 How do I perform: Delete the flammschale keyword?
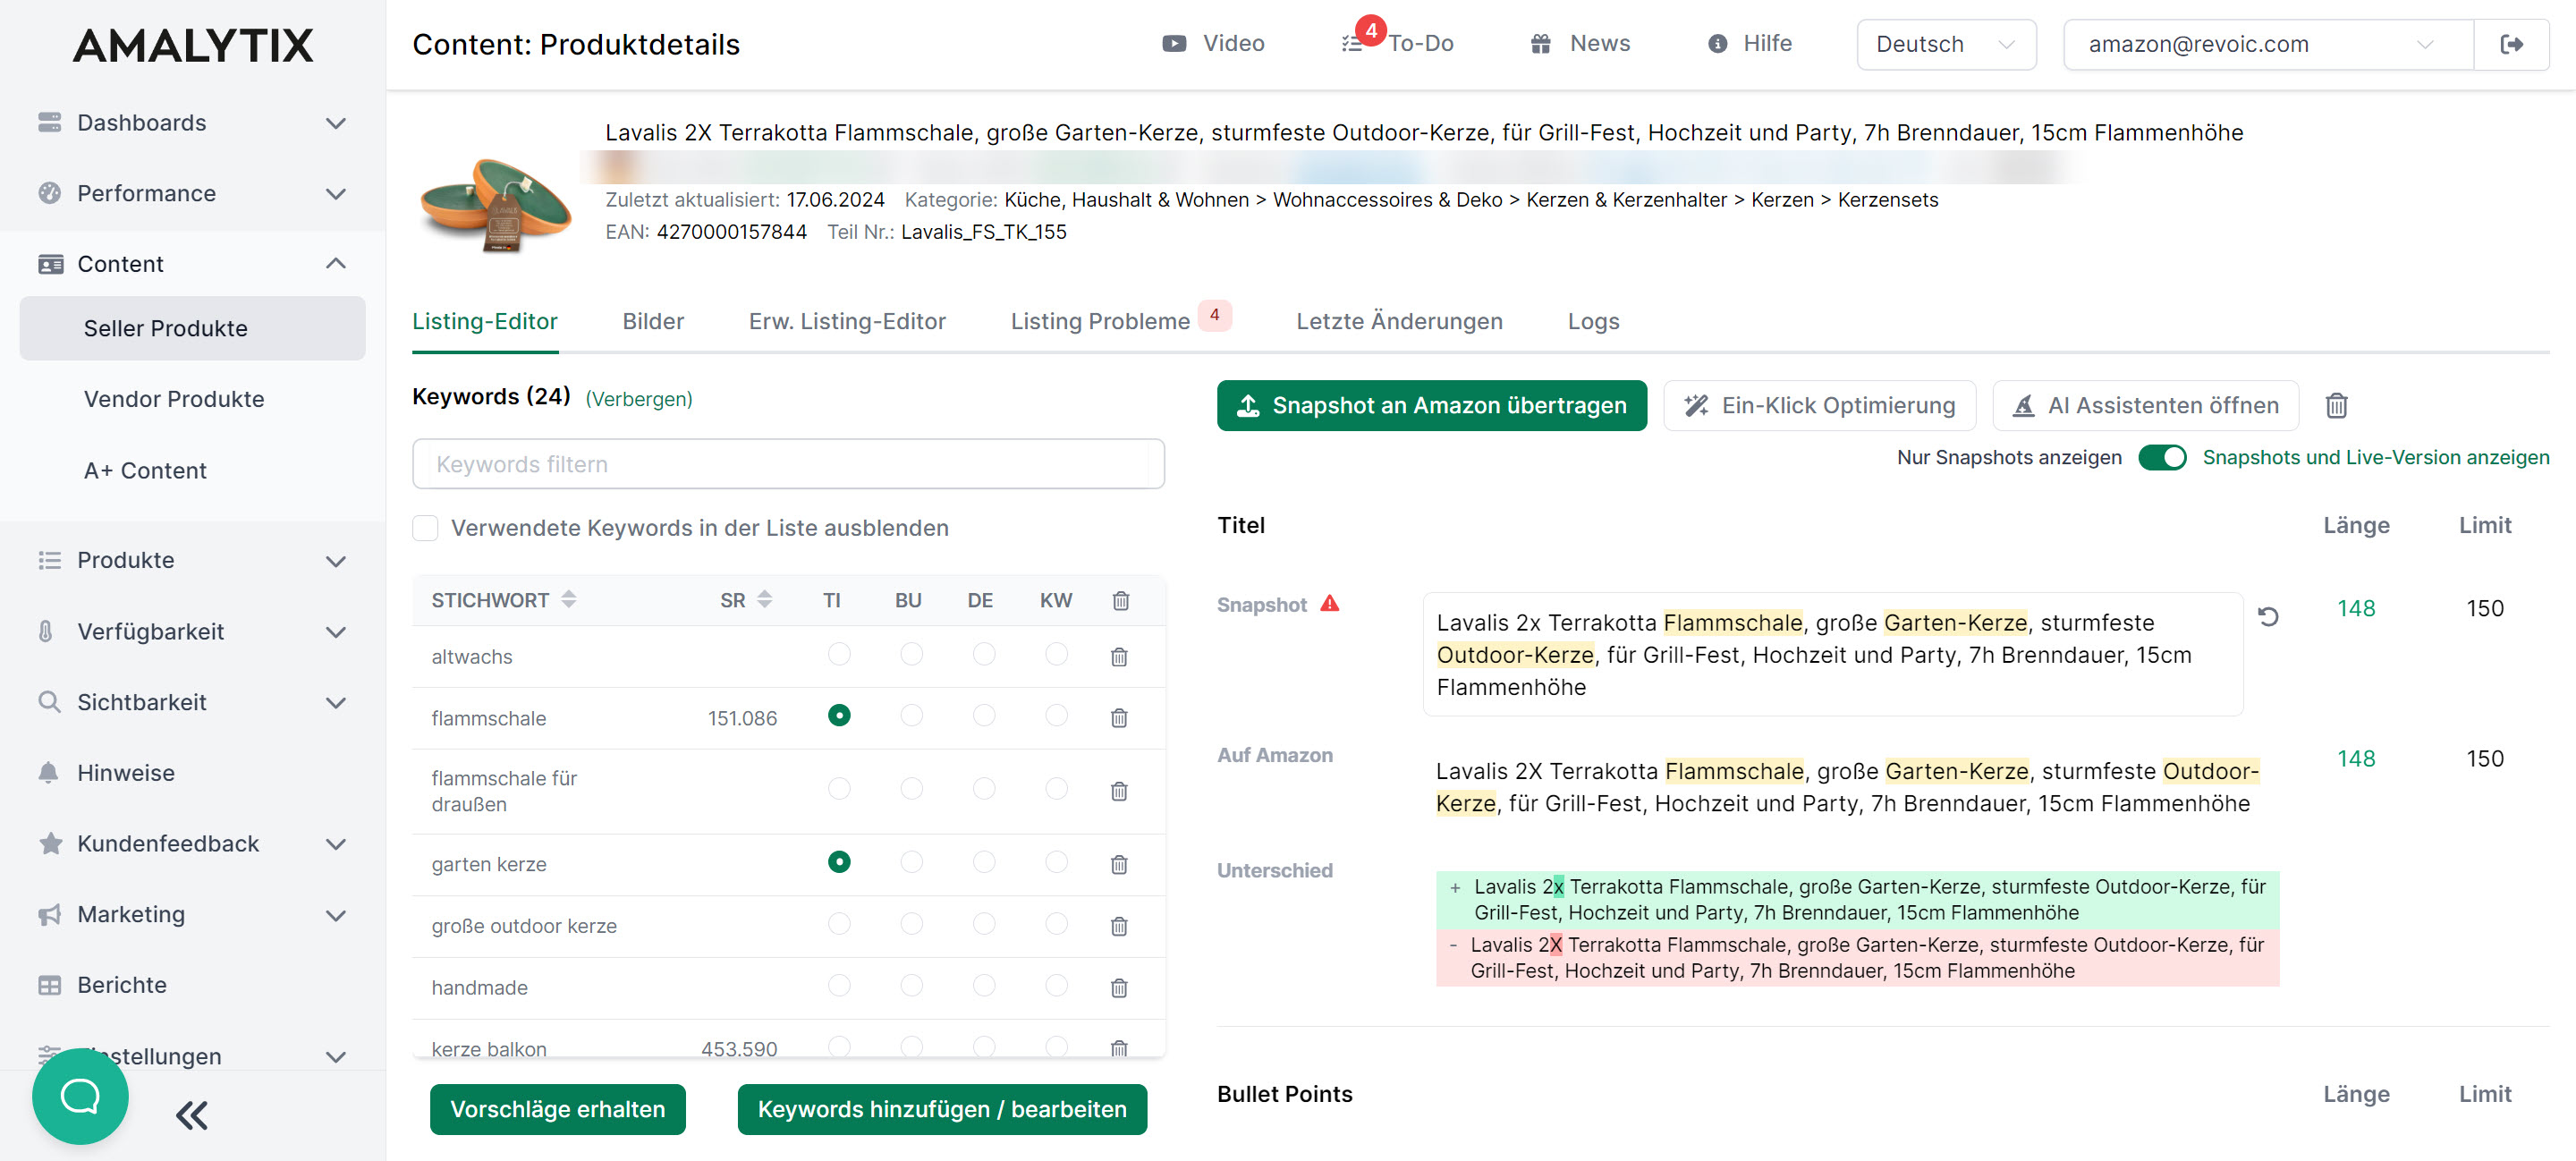pos(1119,717)
